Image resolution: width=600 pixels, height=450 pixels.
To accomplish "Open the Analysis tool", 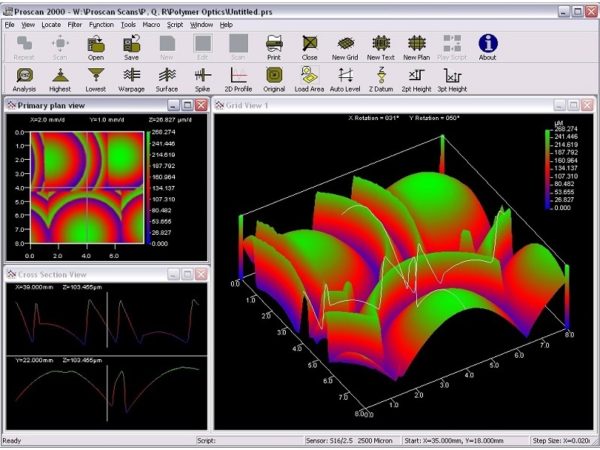I will point(23,78).
